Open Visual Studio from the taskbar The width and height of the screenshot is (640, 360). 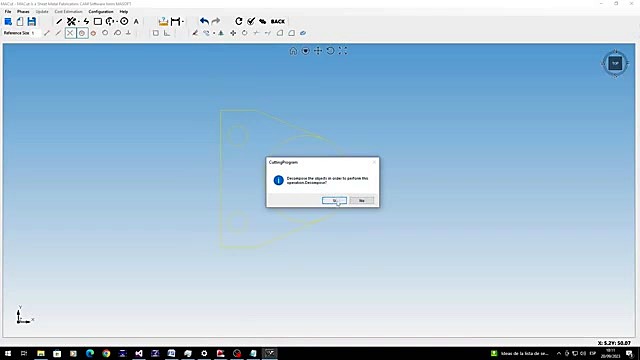pos(139,353)
